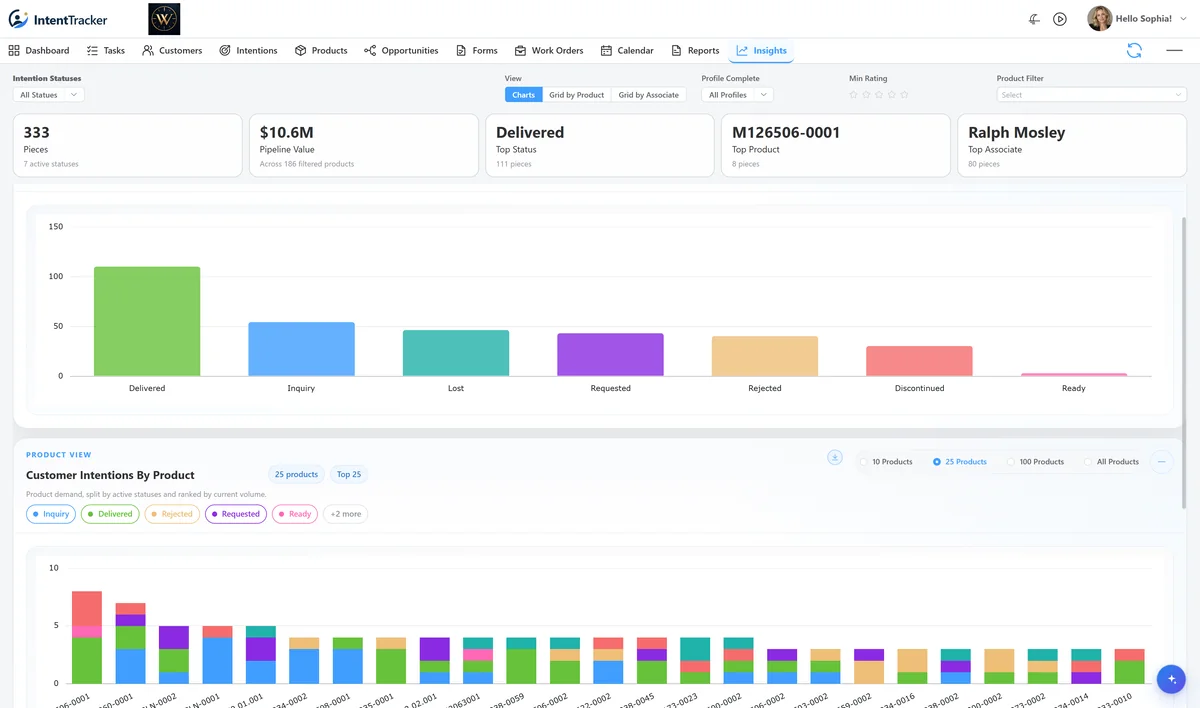Click the Reports page icon
This screenshot has height=708, width=1200.
pyautogui.click(x=676, y=50)
